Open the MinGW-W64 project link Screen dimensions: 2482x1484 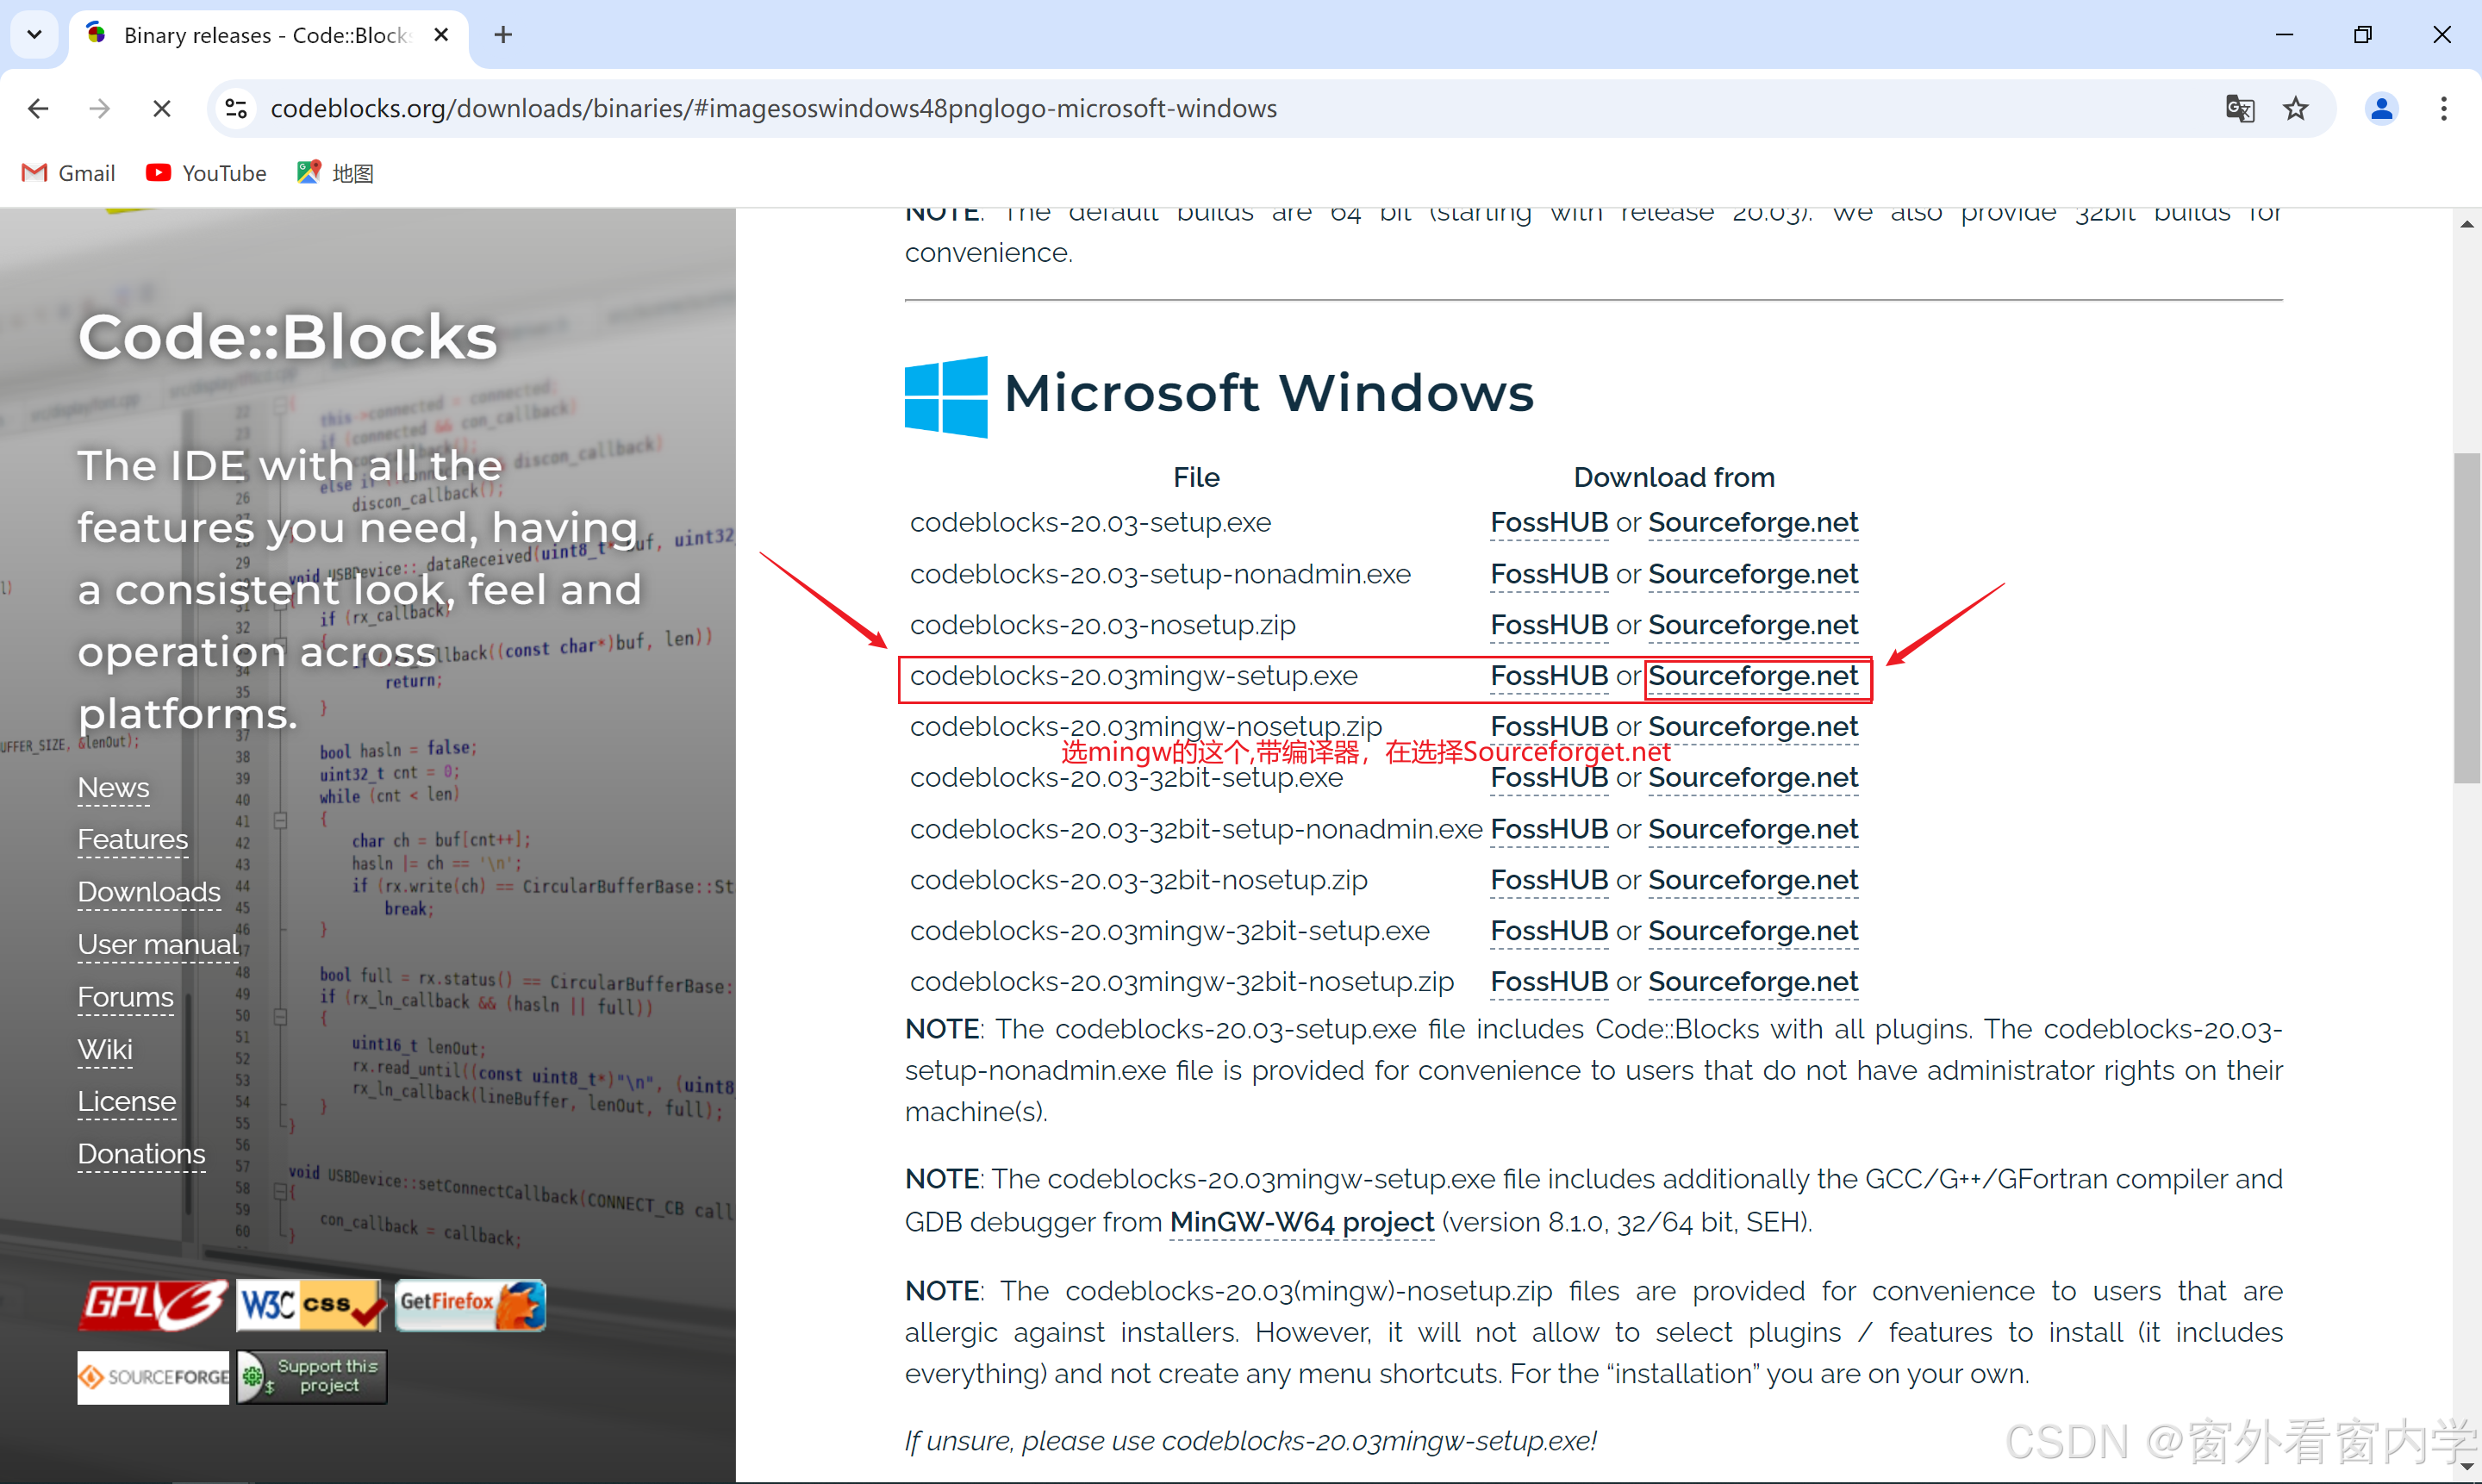1301,1222
